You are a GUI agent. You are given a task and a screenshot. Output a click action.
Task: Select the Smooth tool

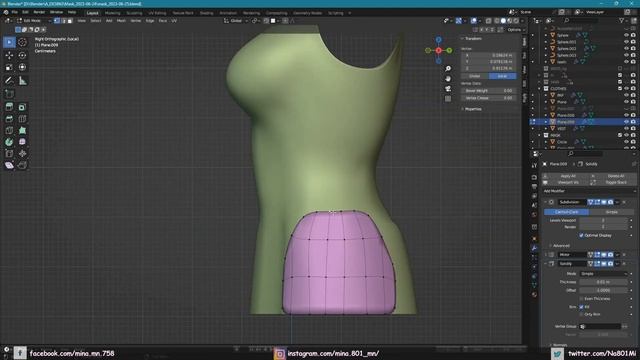point(22,142)
